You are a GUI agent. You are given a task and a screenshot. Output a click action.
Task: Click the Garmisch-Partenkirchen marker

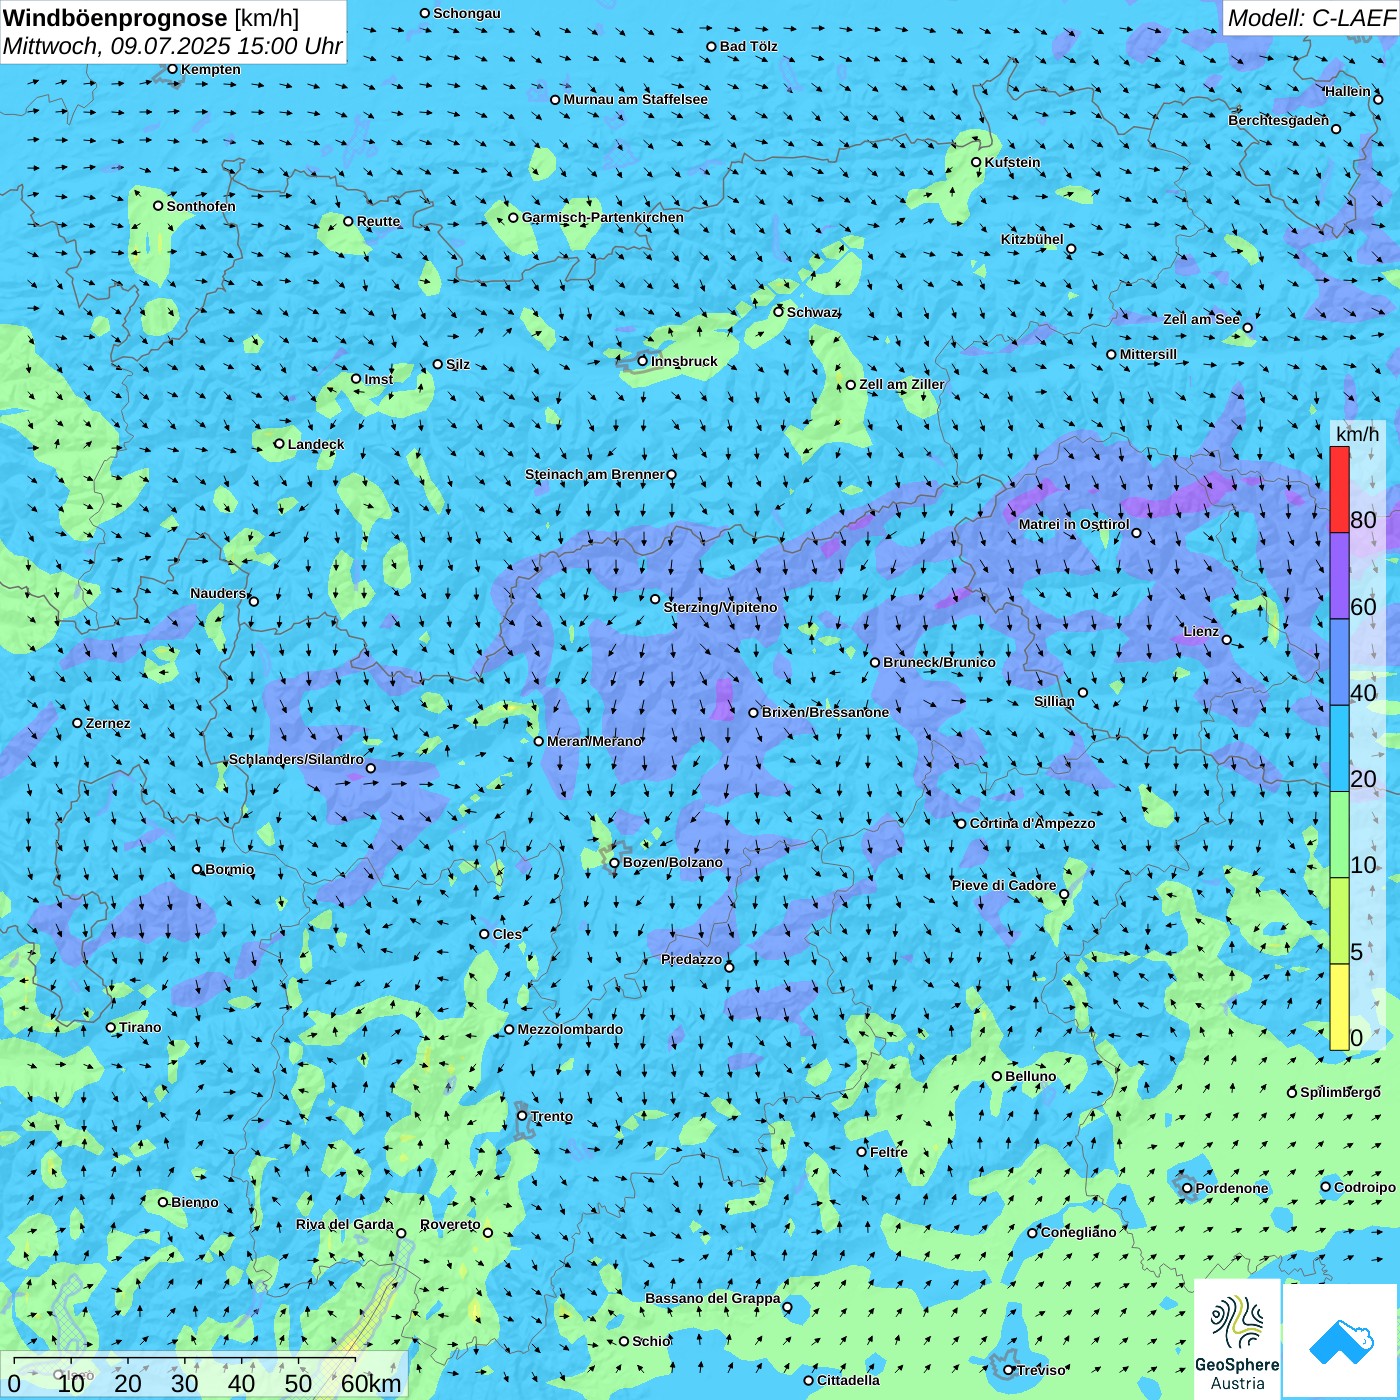click(x=513, y=217)
